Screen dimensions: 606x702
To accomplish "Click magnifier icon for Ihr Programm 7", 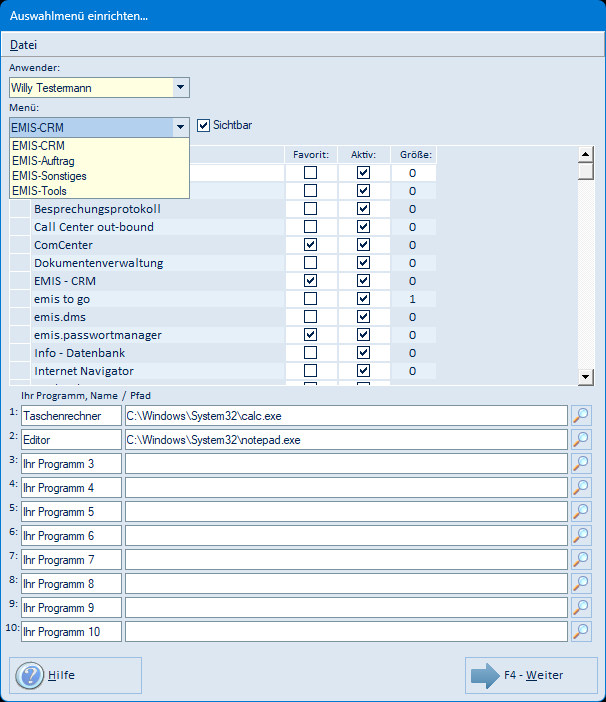I will (581, 560).
